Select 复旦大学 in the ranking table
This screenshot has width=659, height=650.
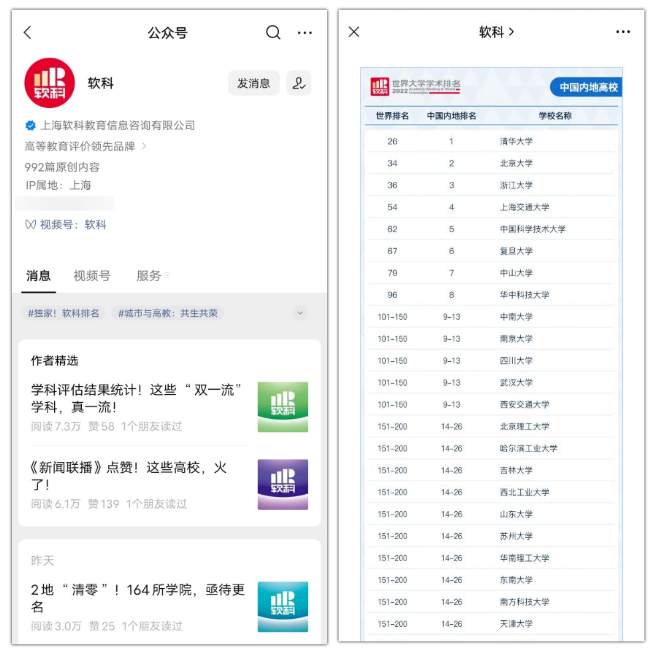[516, 251]
